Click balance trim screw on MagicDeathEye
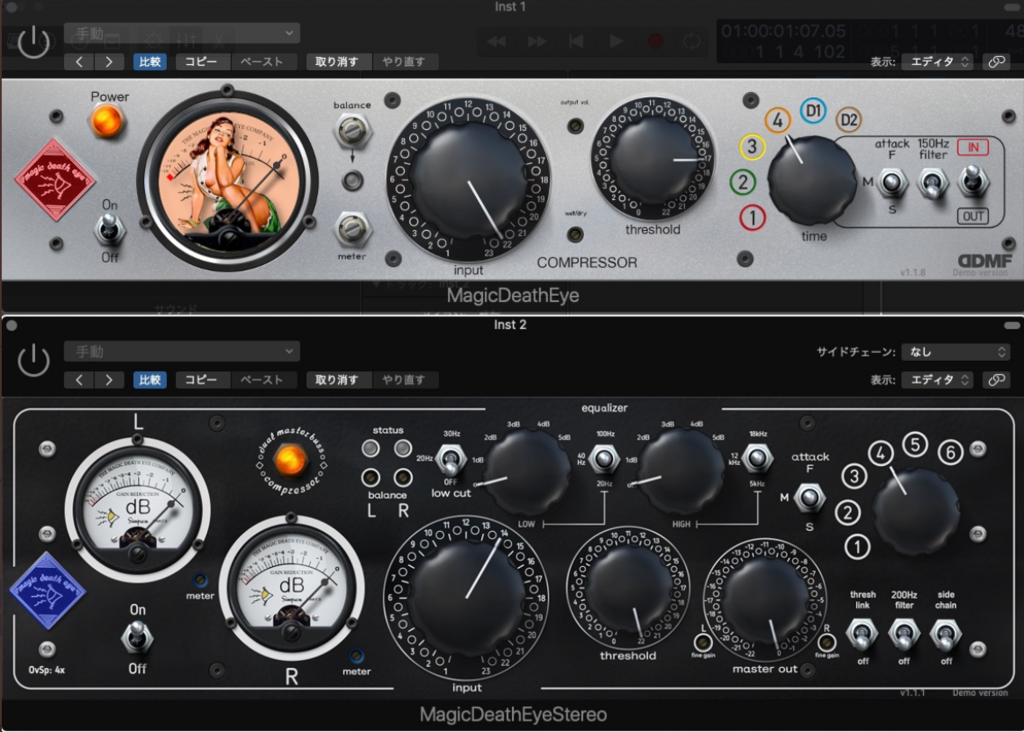This screenshot has height=732, width=1024. click(x=352, y=131)
